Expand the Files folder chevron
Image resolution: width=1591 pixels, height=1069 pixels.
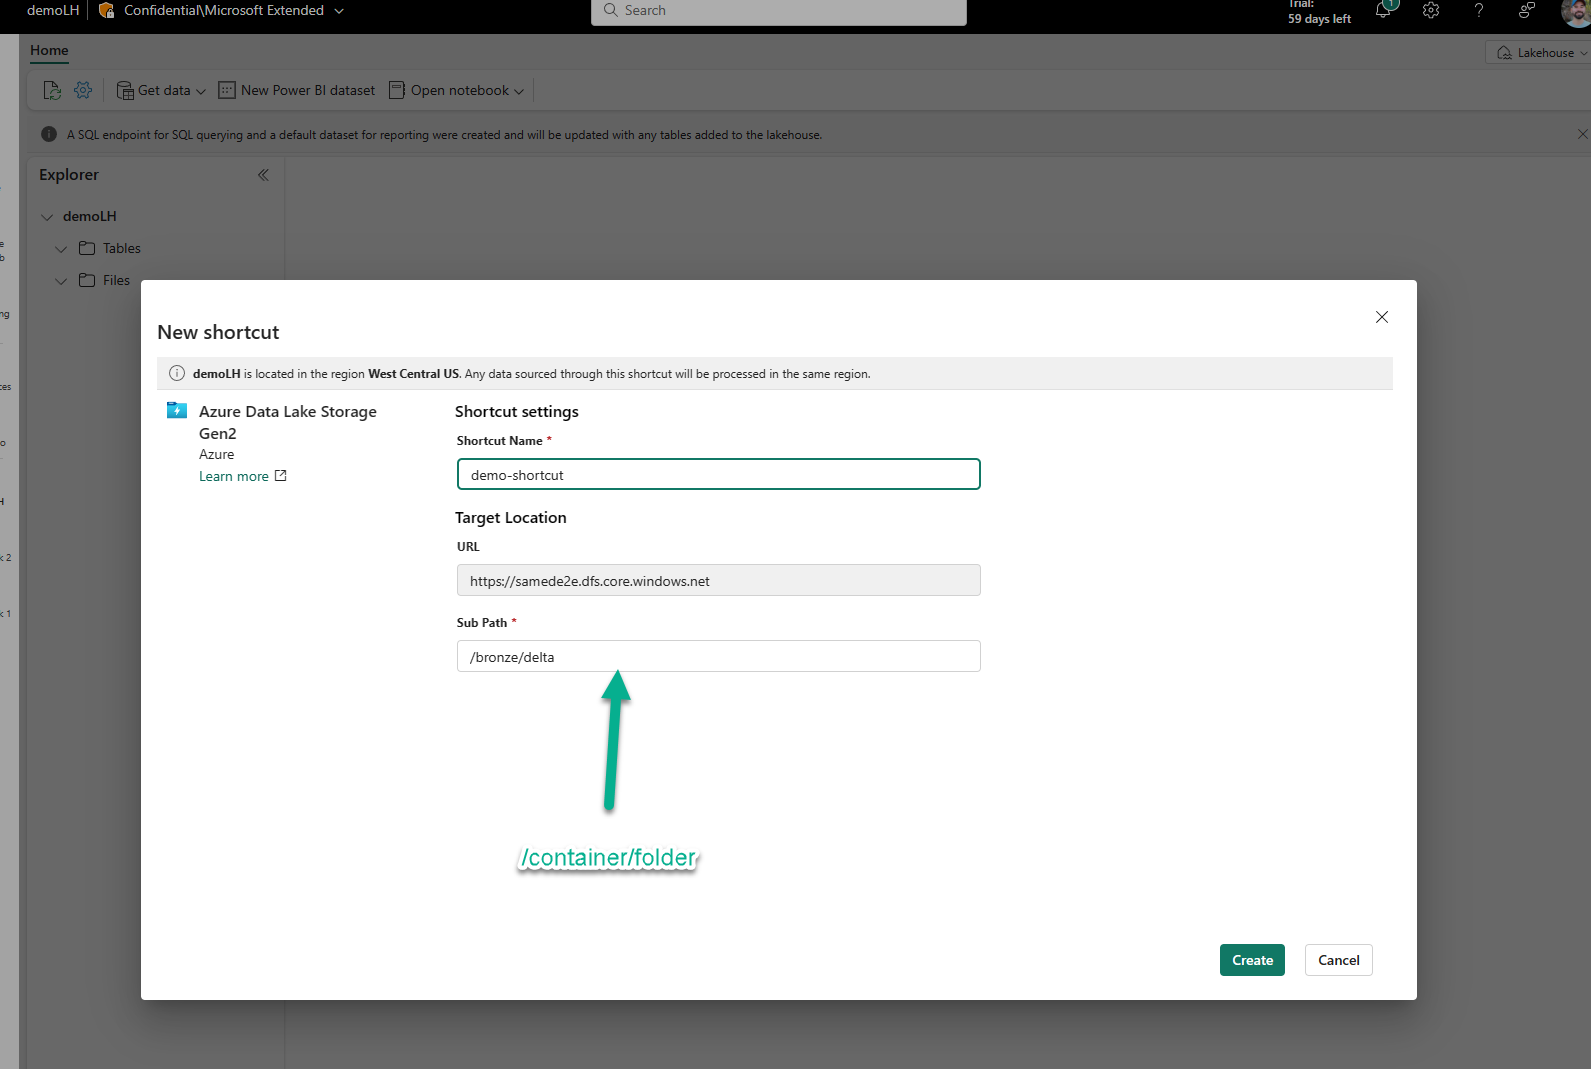point(61,281)
